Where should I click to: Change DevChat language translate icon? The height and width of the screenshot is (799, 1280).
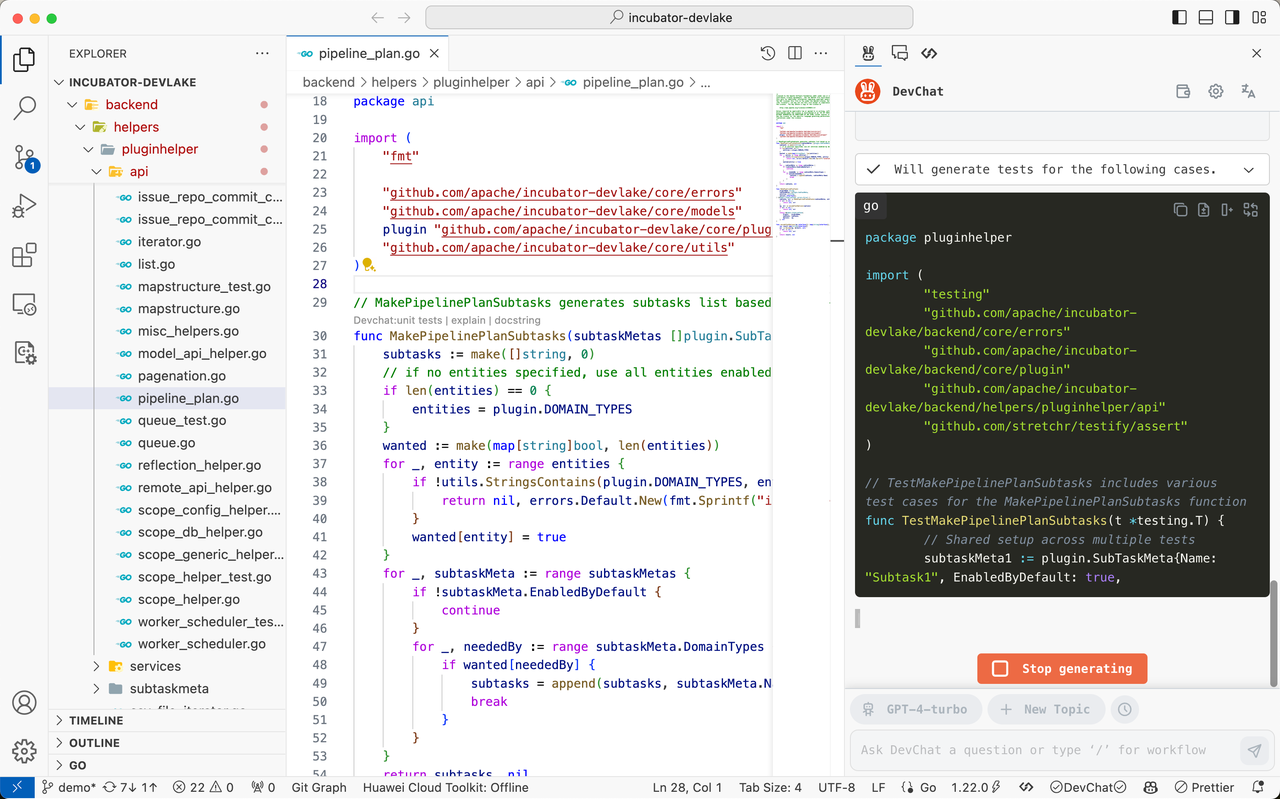click(x=1248, y=91)
